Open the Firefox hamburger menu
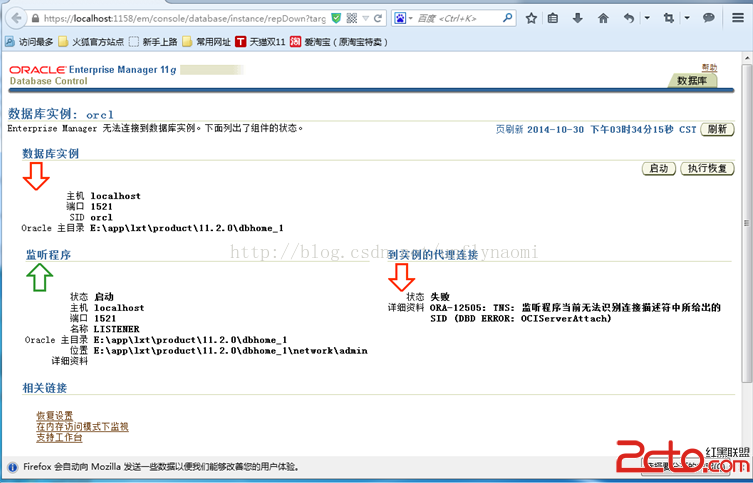Viewport: 753px width, 483px height. (x=738, y=18)
